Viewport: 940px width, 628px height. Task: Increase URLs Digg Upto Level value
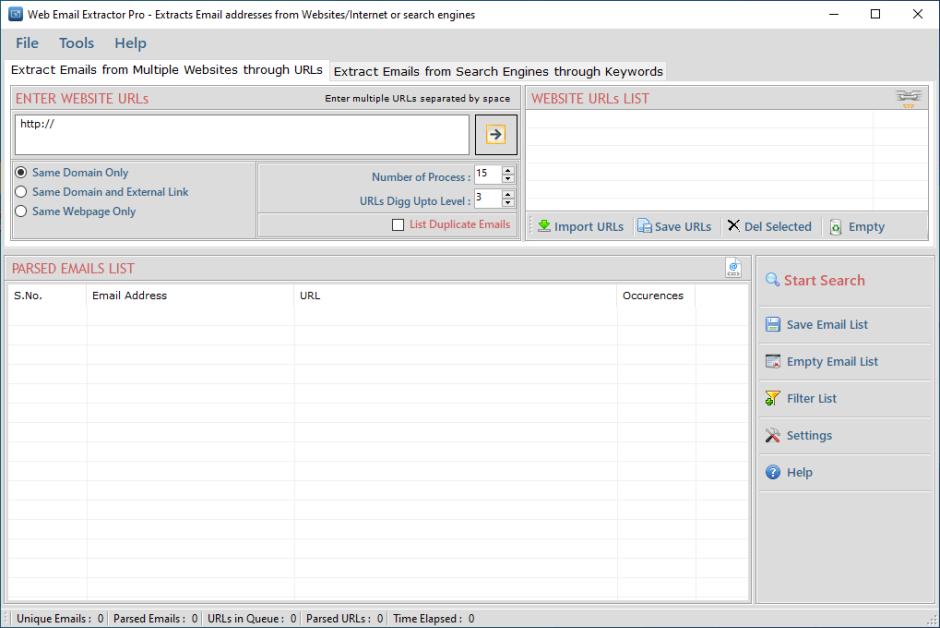click(508, 195)
